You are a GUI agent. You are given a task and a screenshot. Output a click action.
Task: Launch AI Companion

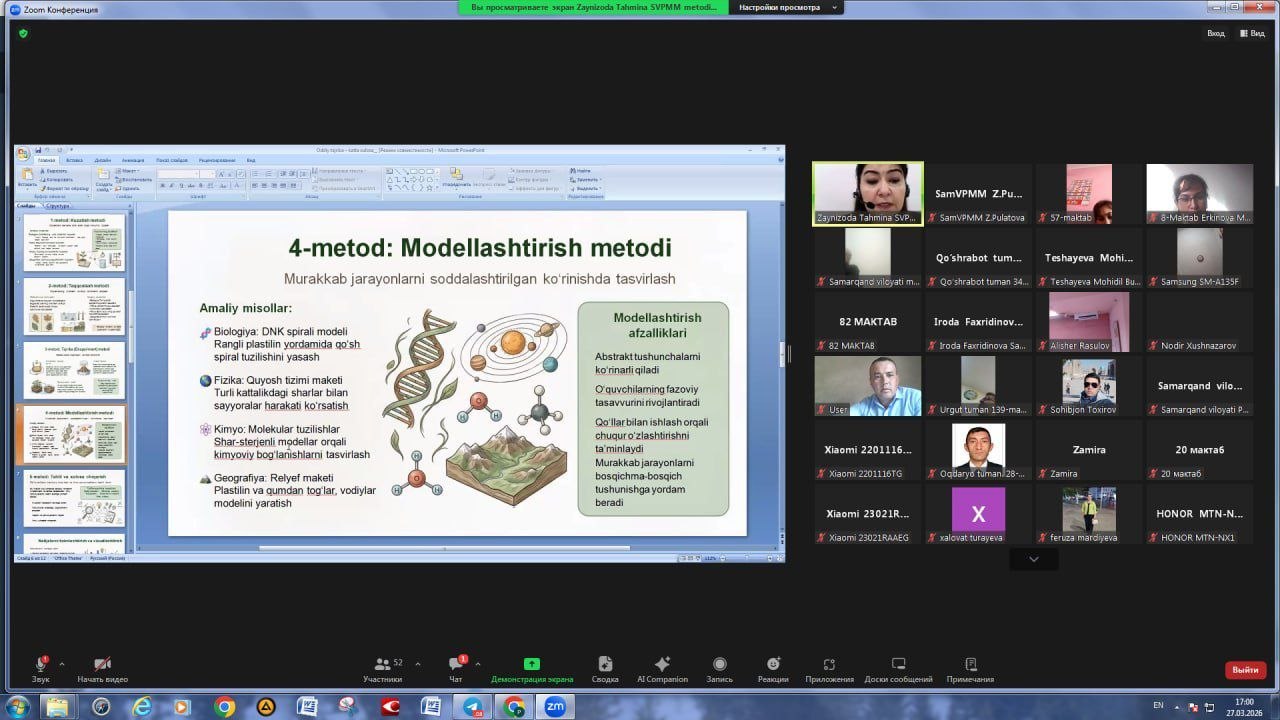pos(662,667)
